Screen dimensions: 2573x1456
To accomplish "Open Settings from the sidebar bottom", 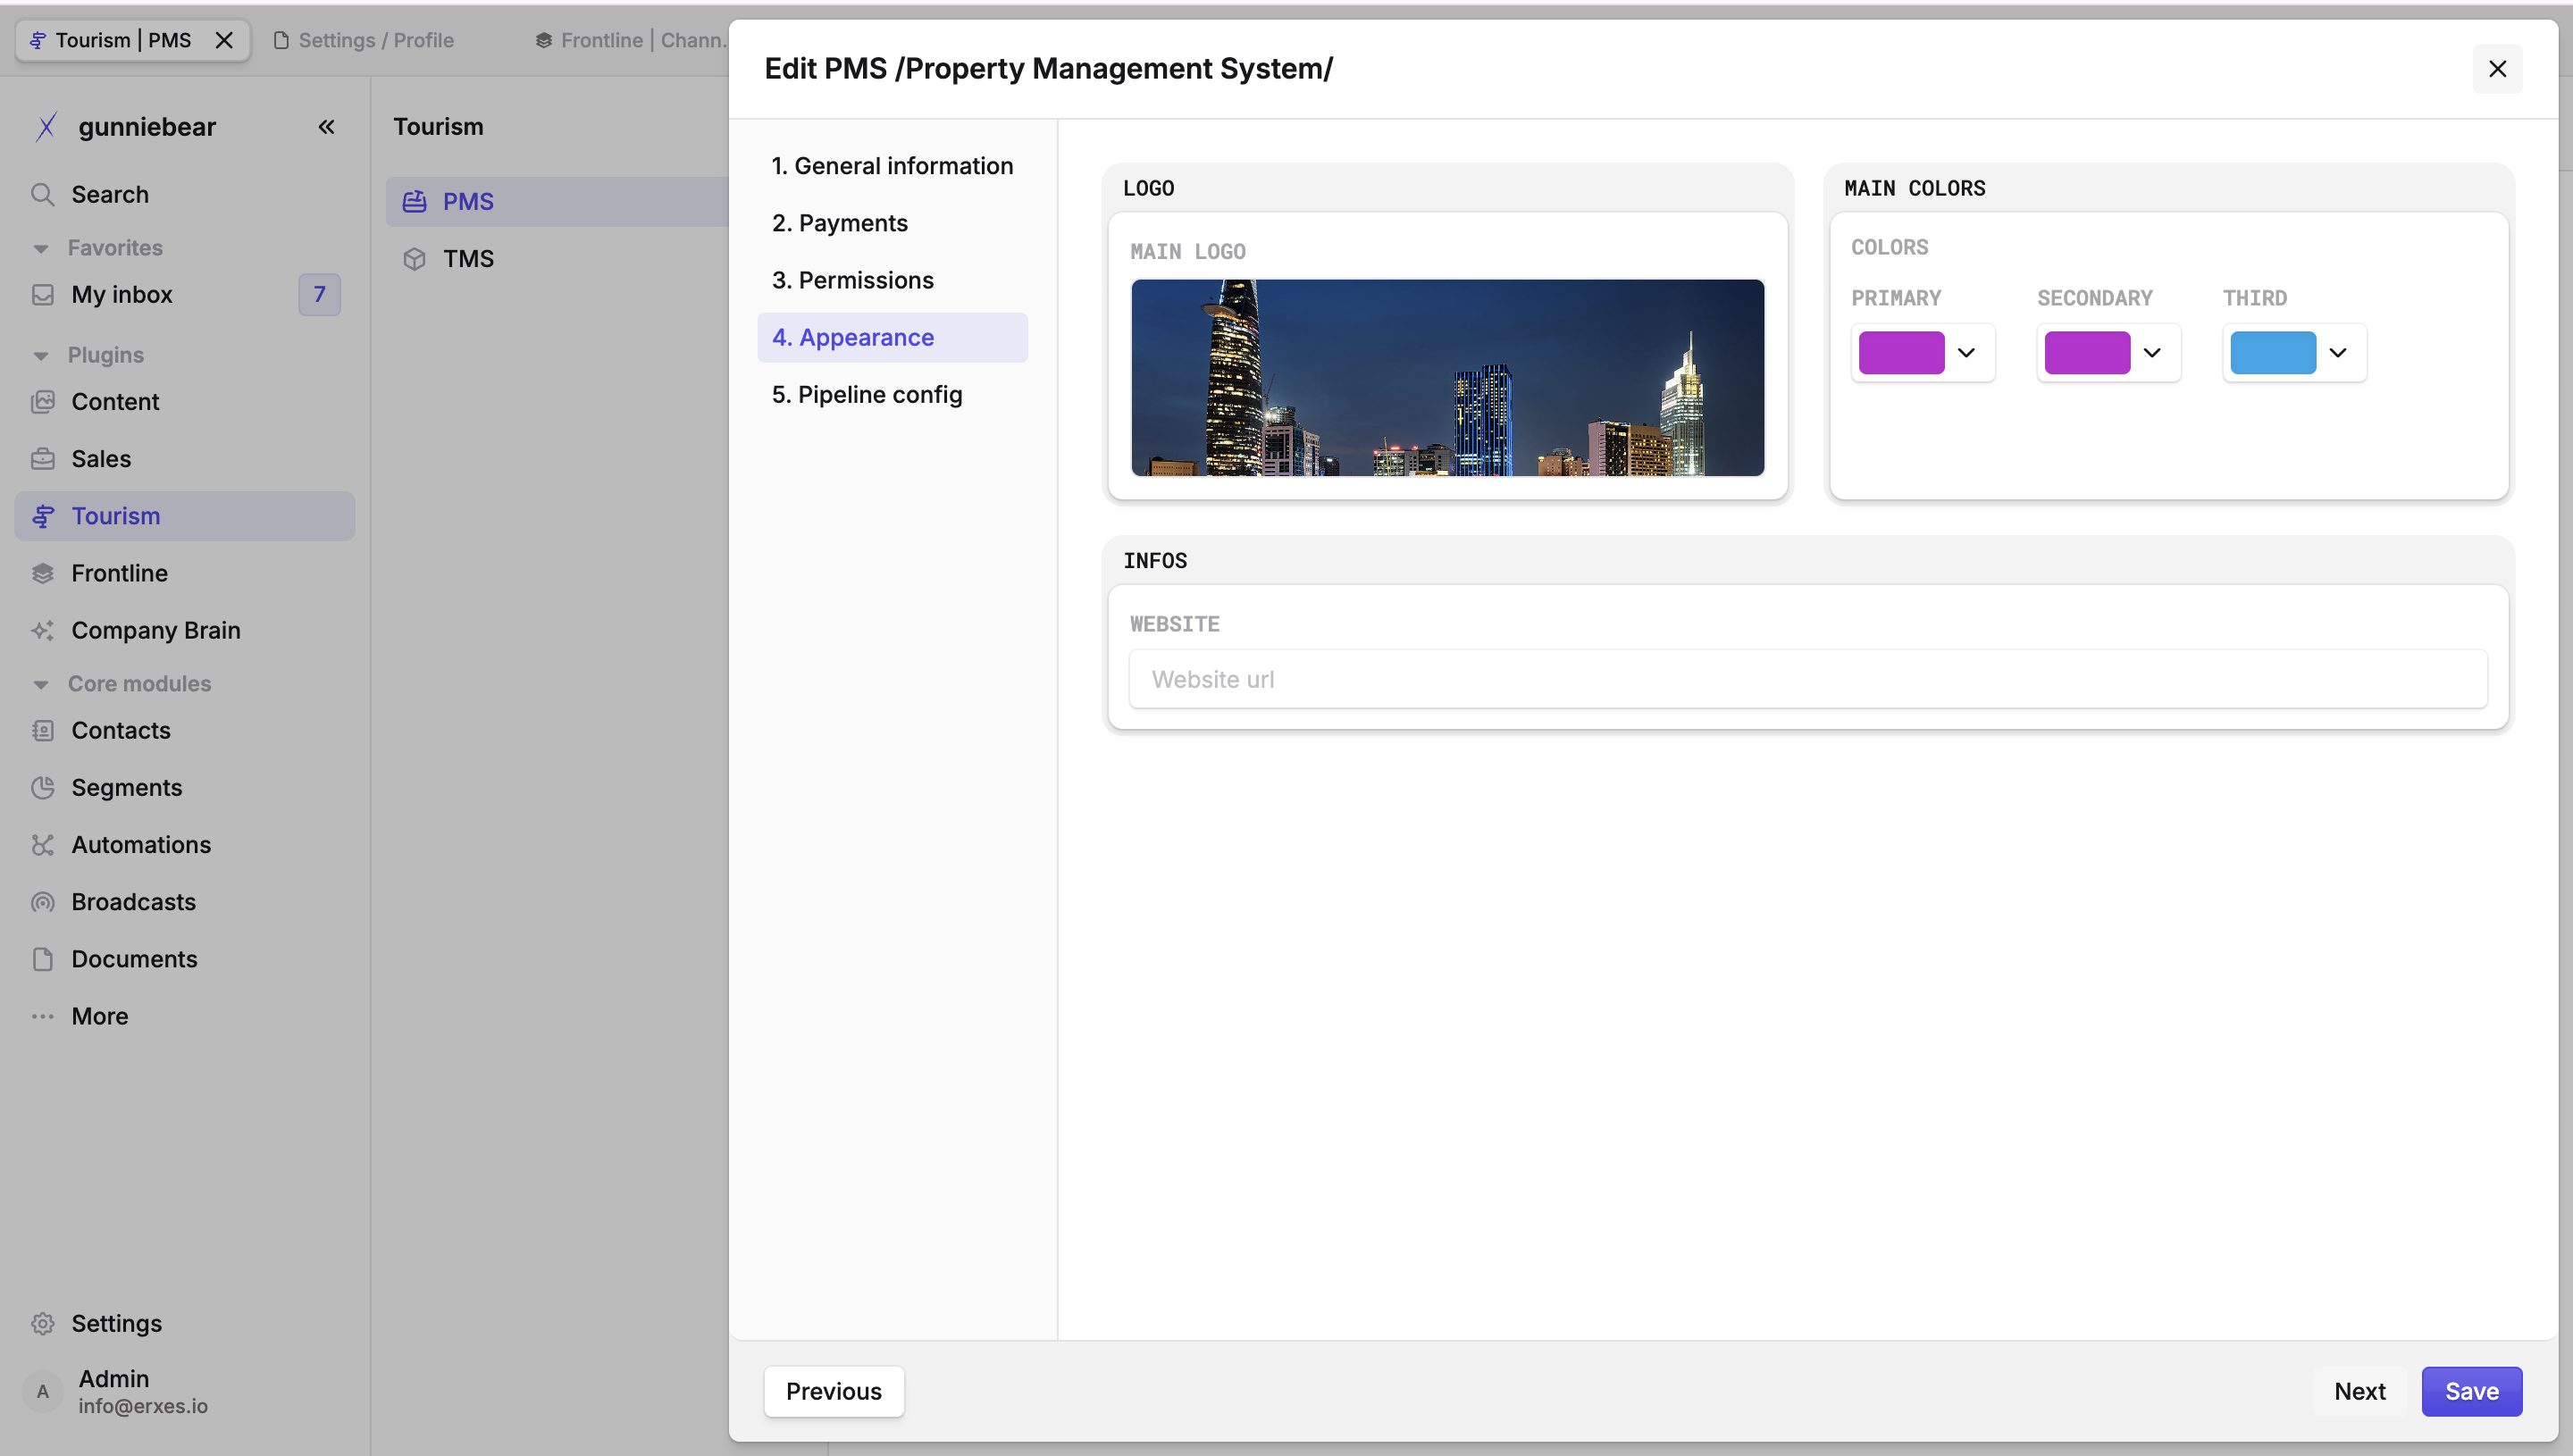I will point(185,1323).
